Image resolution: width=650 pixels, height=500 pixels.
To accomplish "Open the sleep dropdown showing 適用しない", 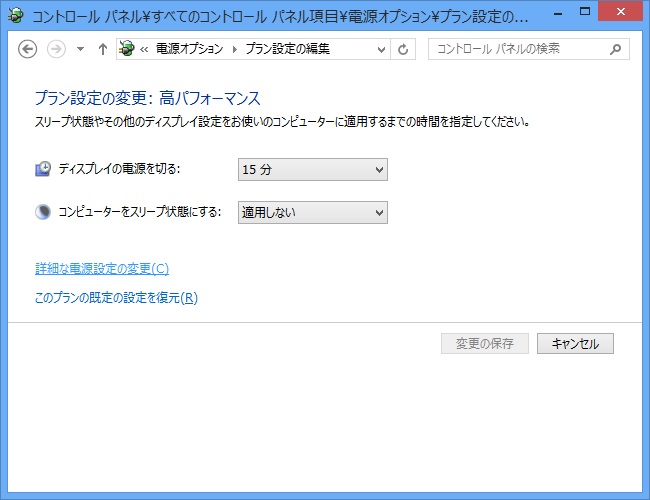I will (312, 211).
